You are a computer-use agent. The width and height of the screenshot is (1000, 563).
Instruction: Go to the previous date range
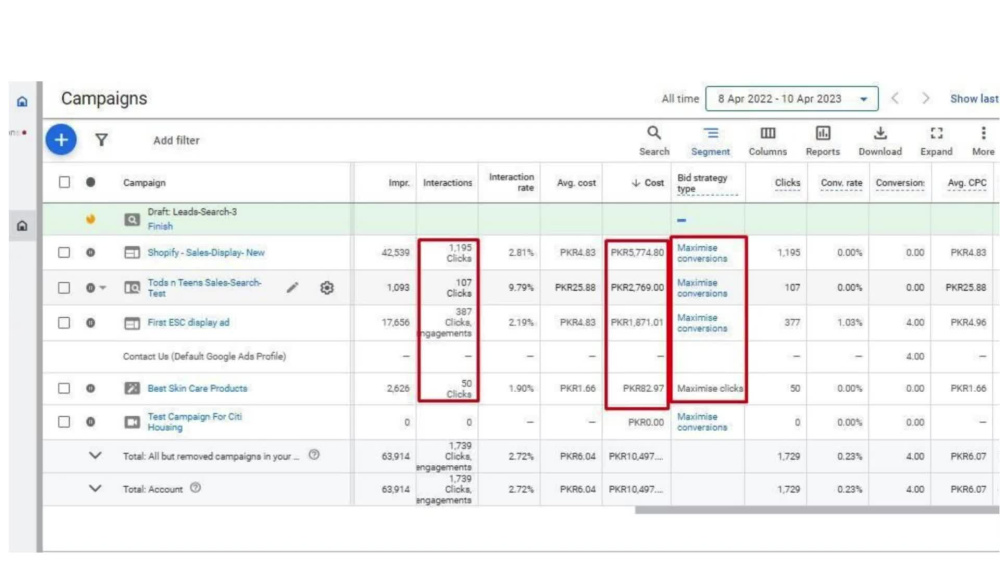(895, 98)
